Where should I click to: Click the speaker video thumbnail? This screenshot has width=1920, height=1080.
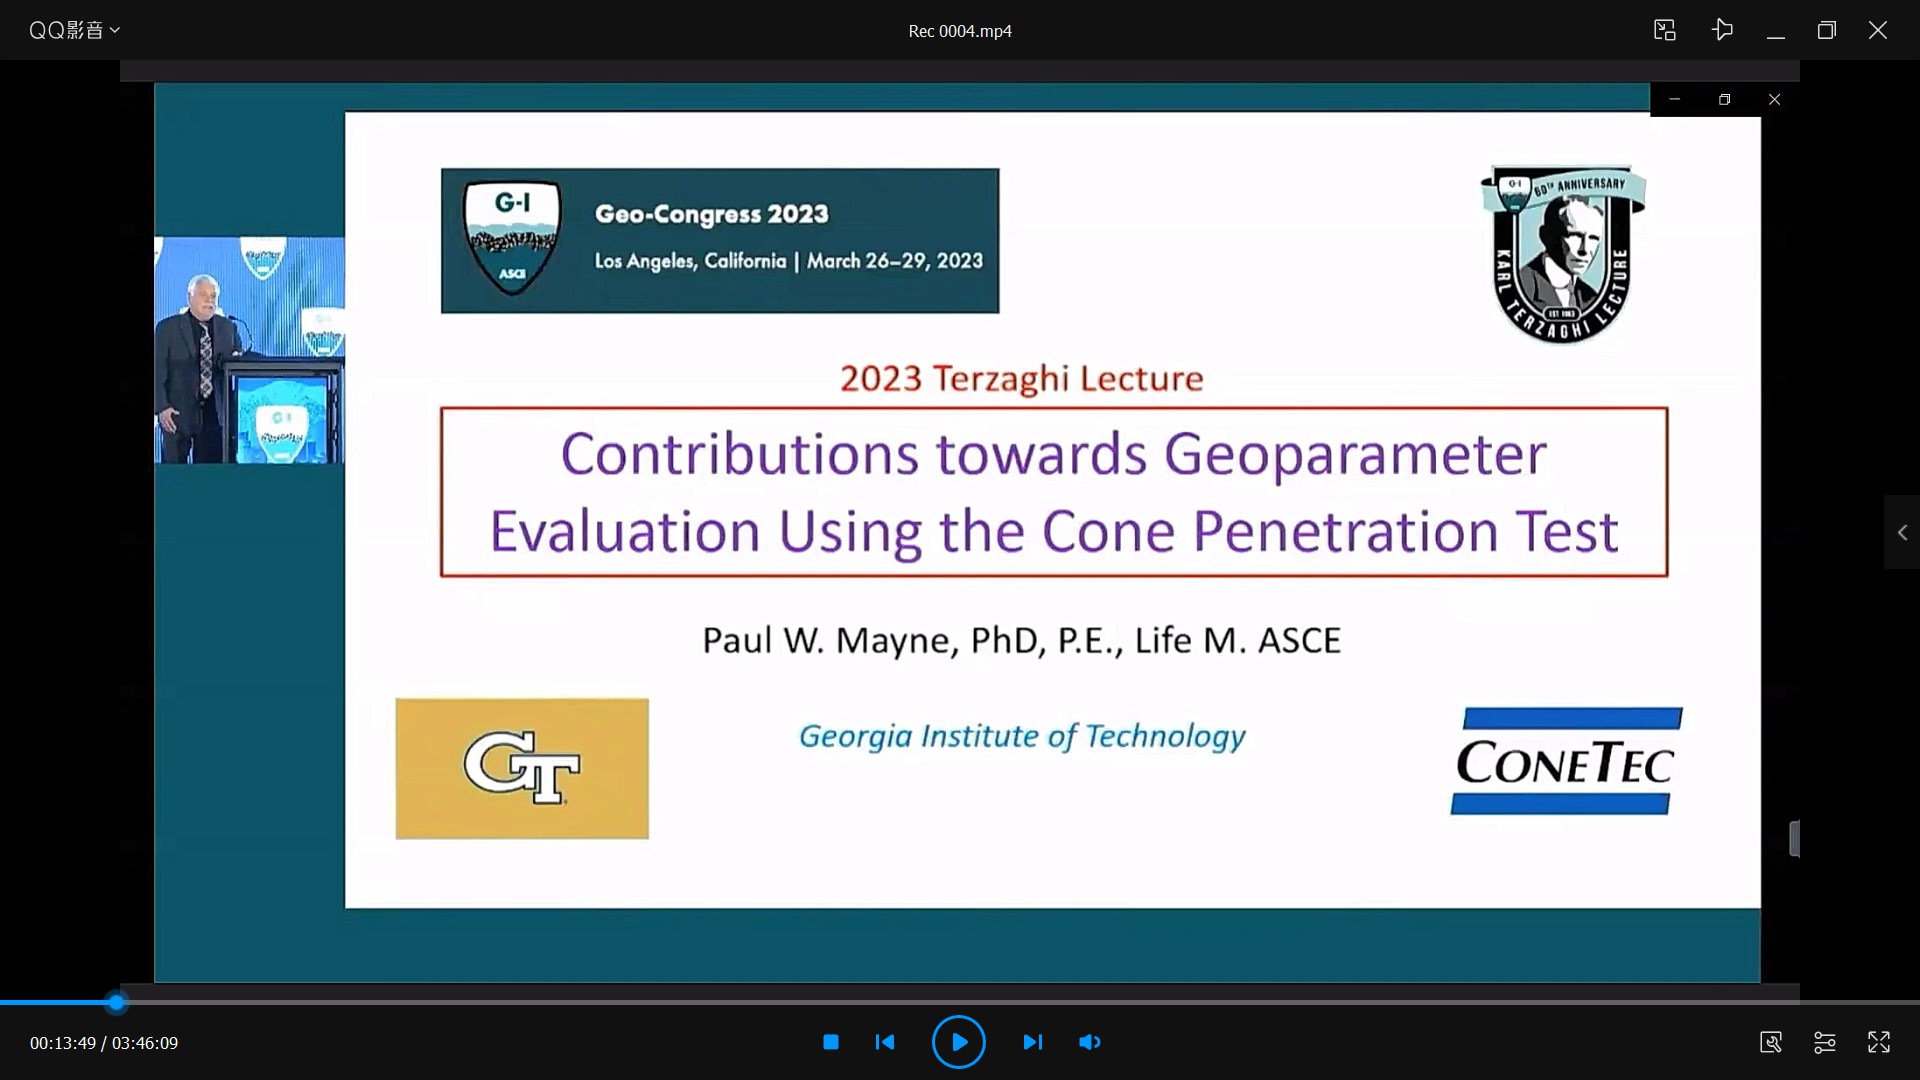coord(249,350)
